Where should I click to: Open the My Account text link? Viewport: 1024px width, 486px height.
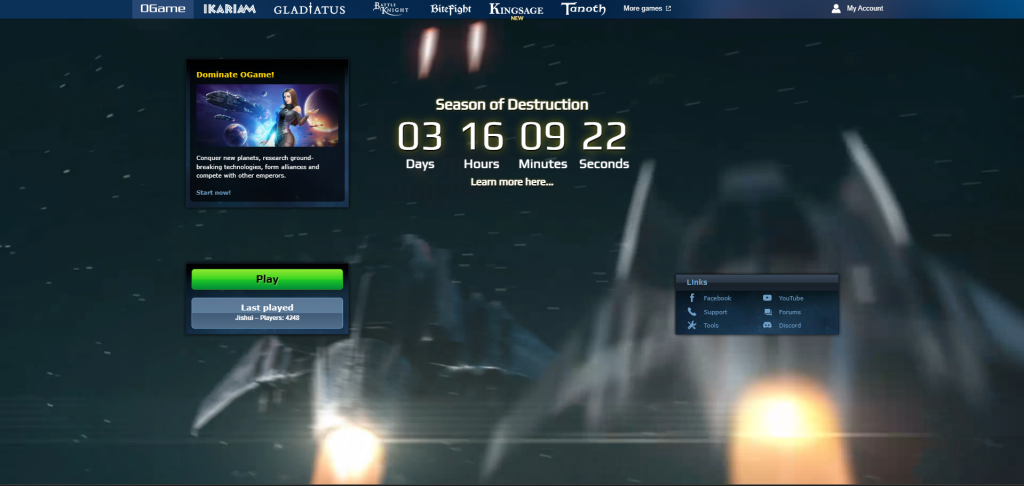pyautogui.click(x=865, y=8)
